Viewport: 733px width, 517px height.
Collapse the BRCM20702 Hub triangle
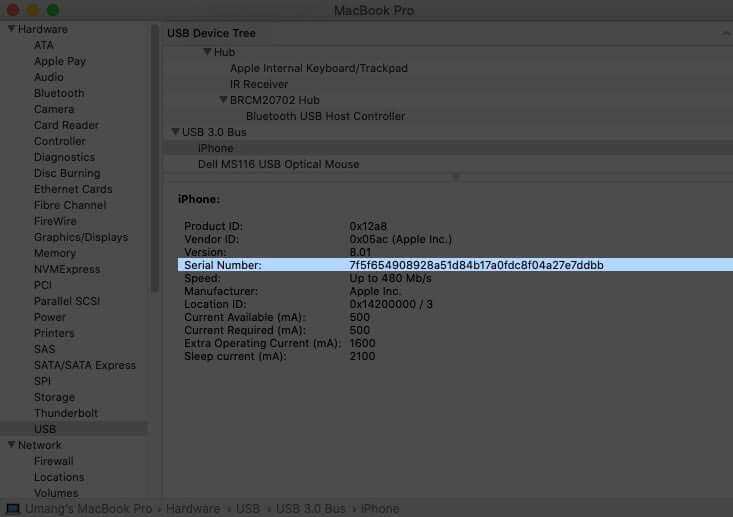(223, 100)
